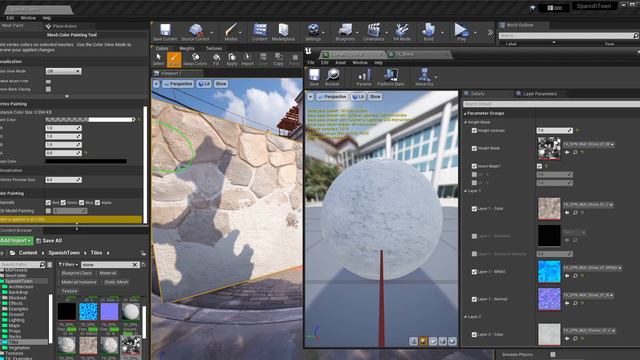Select the Textures tab in Mesh Paint
The height and width of the screenshot is (360, 640).
214,49
